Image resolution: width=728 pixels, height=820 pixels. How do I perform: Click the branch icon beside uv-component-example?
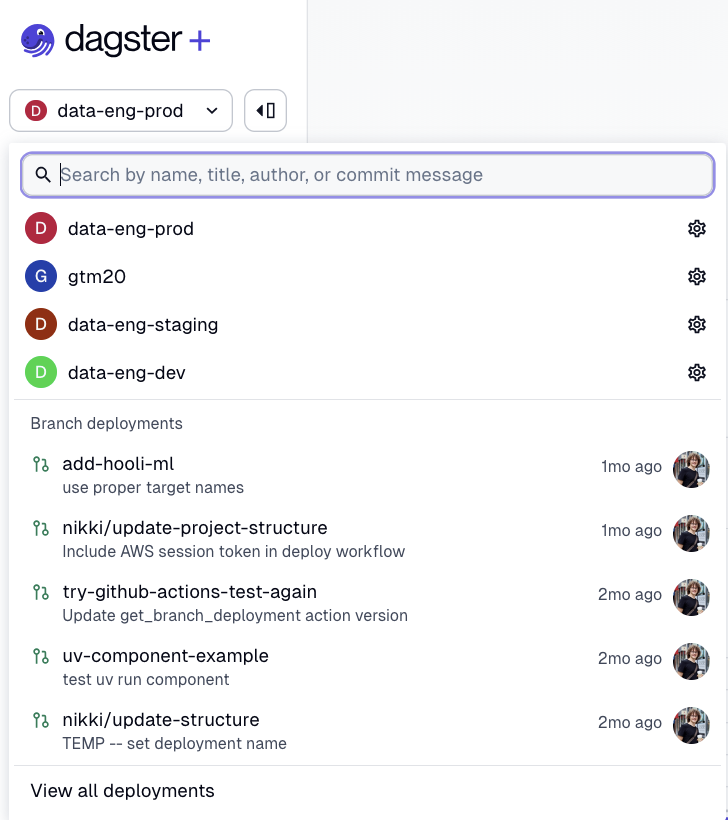point(41,656)
